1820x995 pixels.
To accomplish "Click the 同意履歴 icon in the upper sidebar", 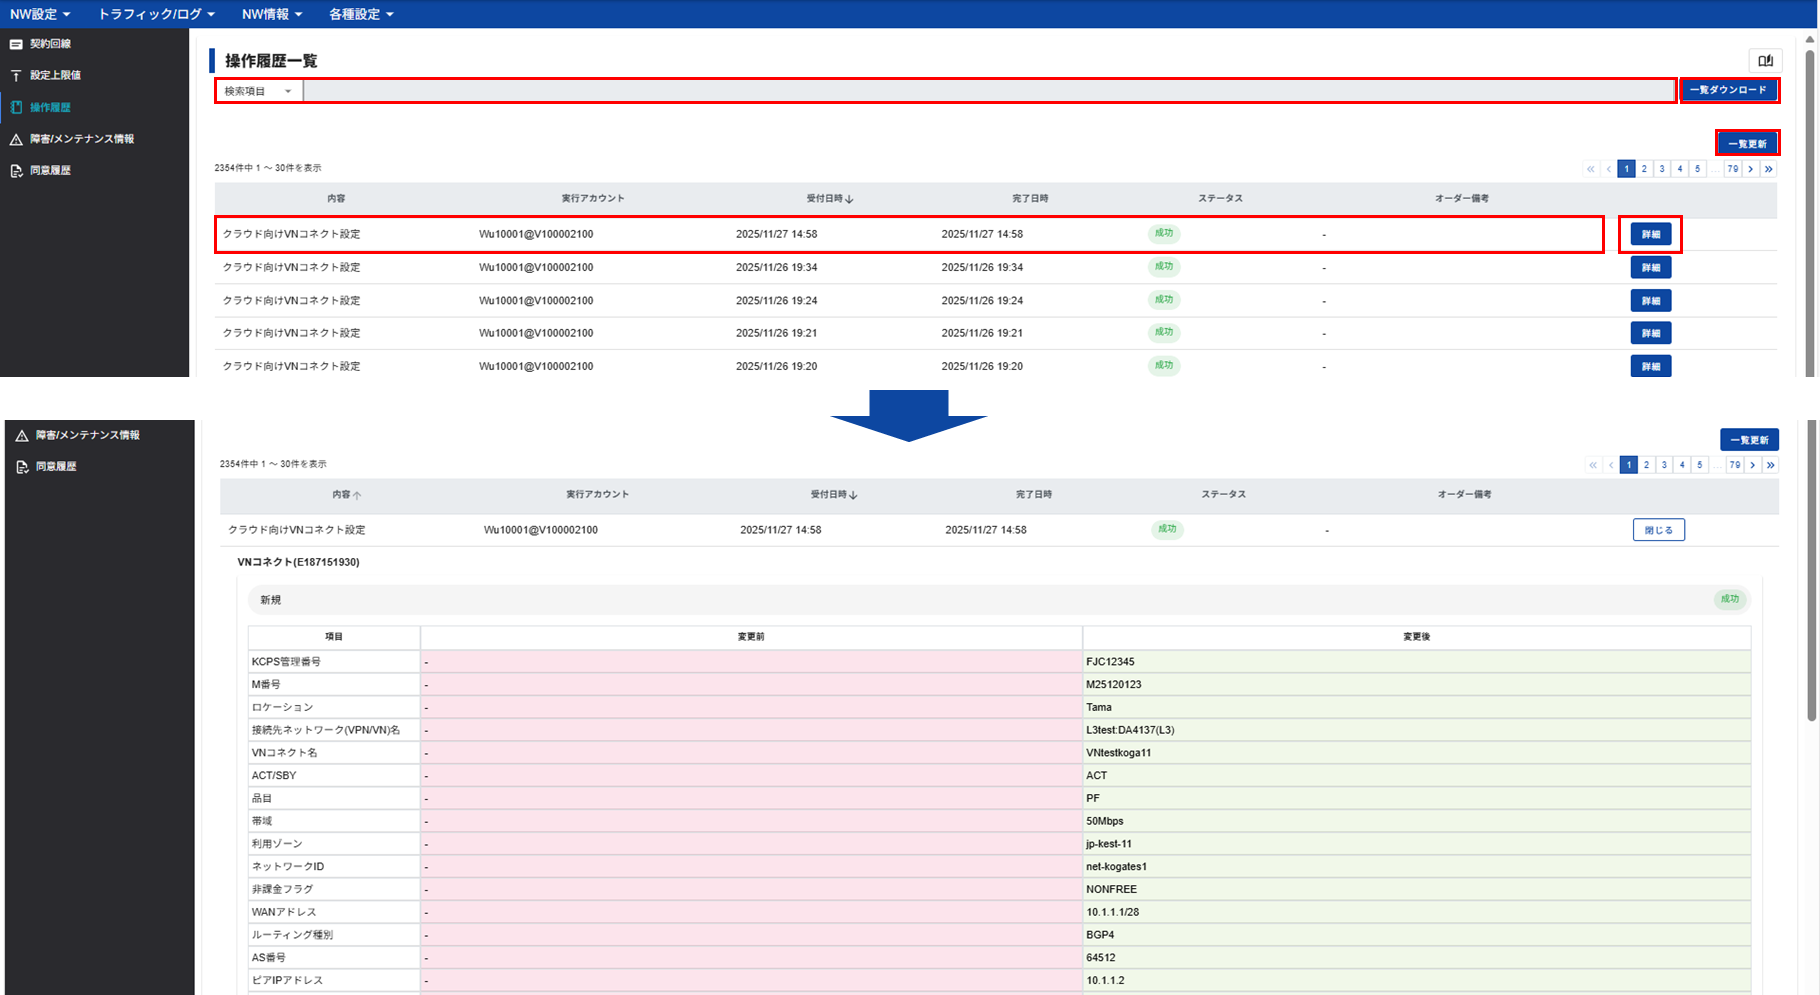I will [x=16, y=171].
